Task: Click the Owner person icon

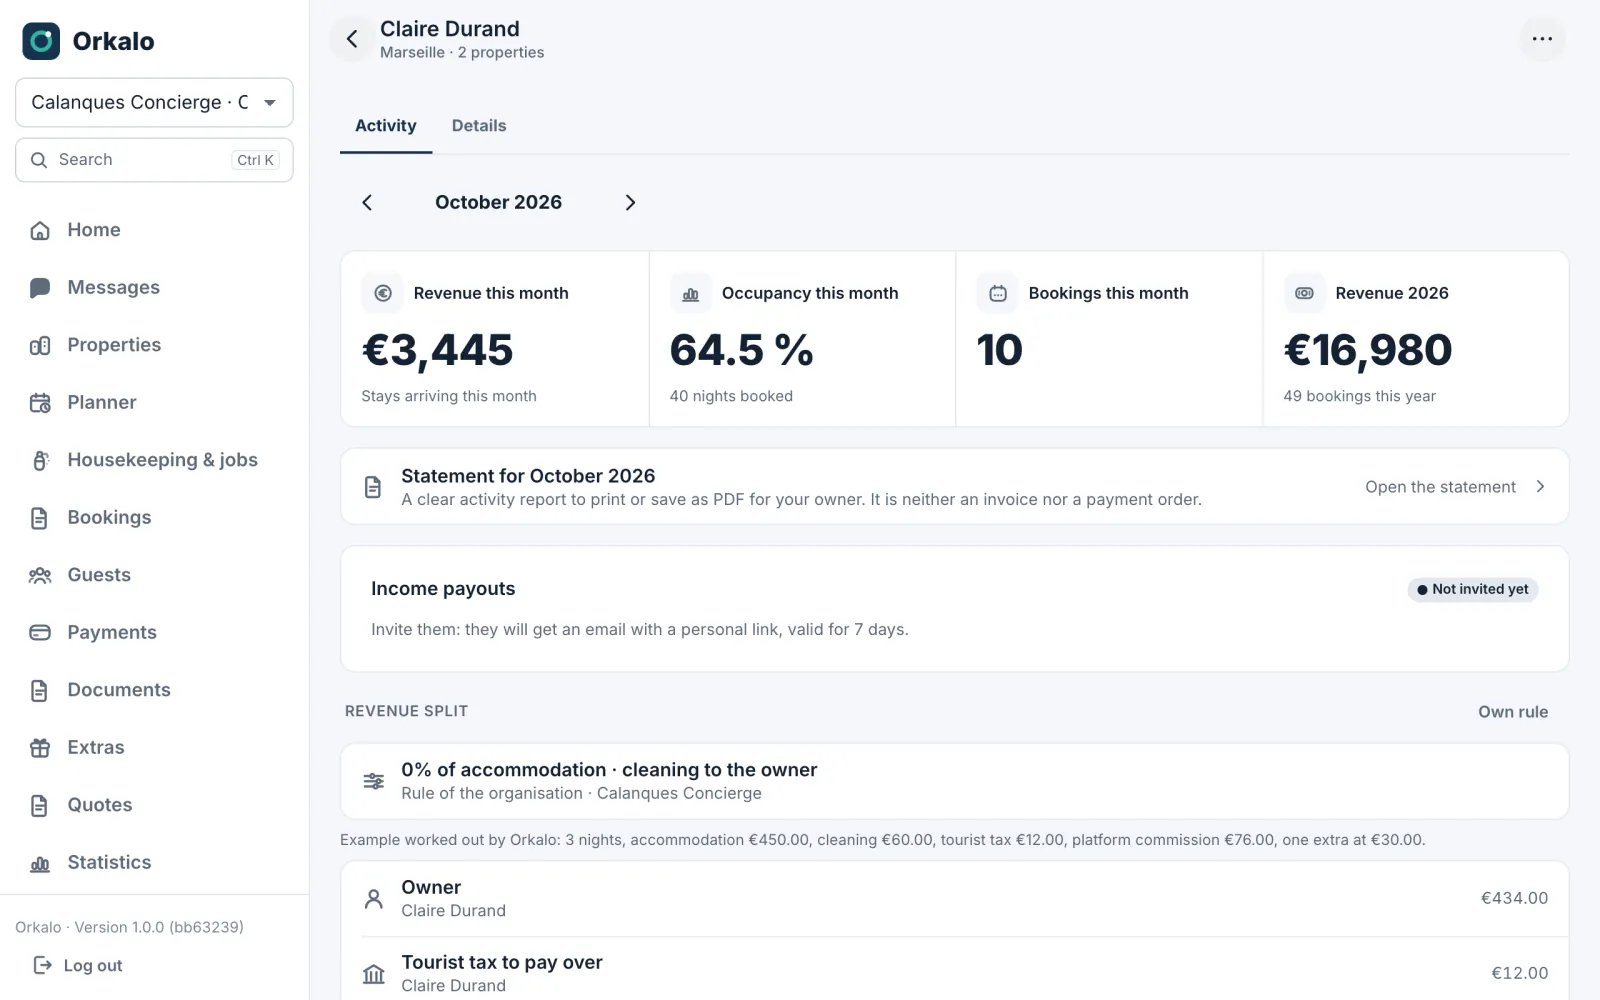Action: (374, 899)
